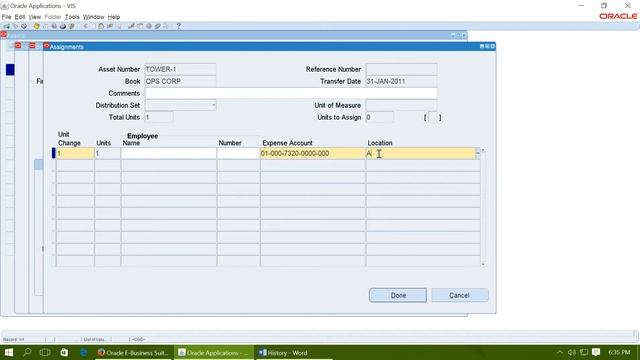Click the first row Units cell

tap(108, 153)
